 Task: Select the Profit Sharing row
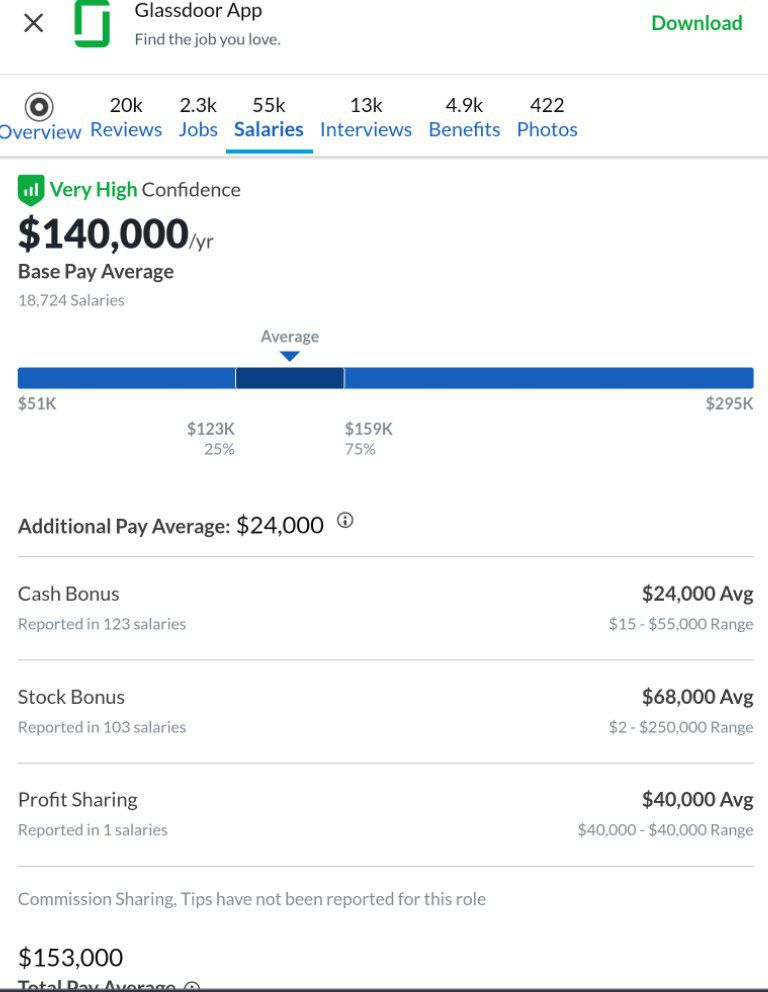click(x=385, y=814)
